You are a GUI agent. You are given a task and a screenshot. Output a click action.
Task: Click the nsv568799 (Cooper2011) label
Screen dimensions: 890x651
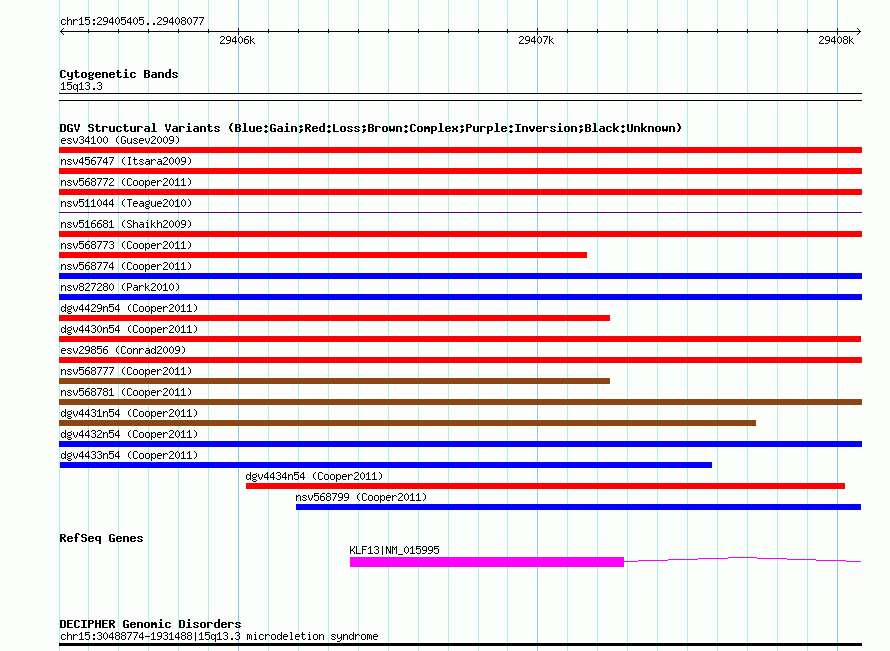click(361, 497)
